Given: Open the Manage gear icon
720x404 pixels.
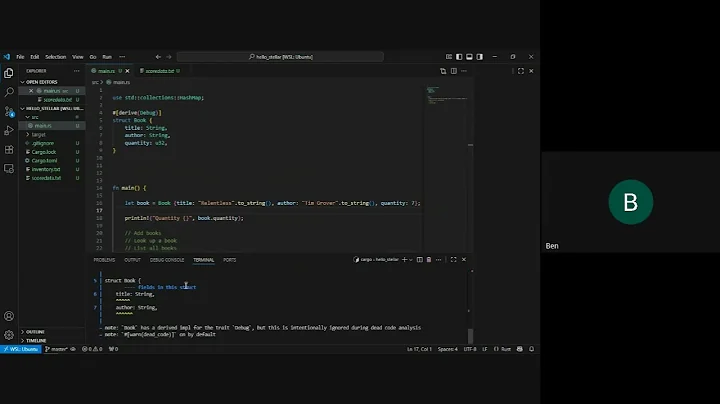Looking at the screenshot, I should pyautogui.click(x=9, y=335).
